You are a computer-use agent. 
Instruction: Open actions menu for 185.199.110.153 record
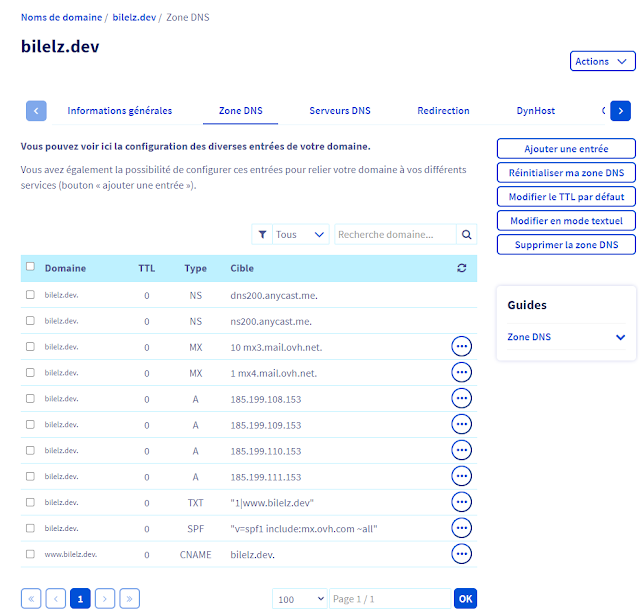click(461, 450)
